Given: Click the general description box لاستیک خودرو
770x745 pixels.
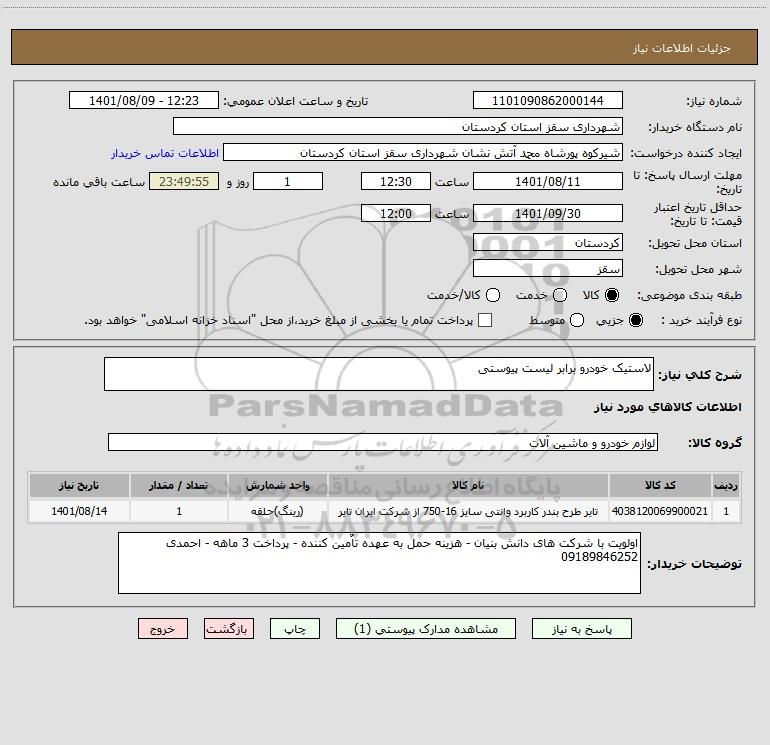Looking at the screenshot, I should (379, 374).
